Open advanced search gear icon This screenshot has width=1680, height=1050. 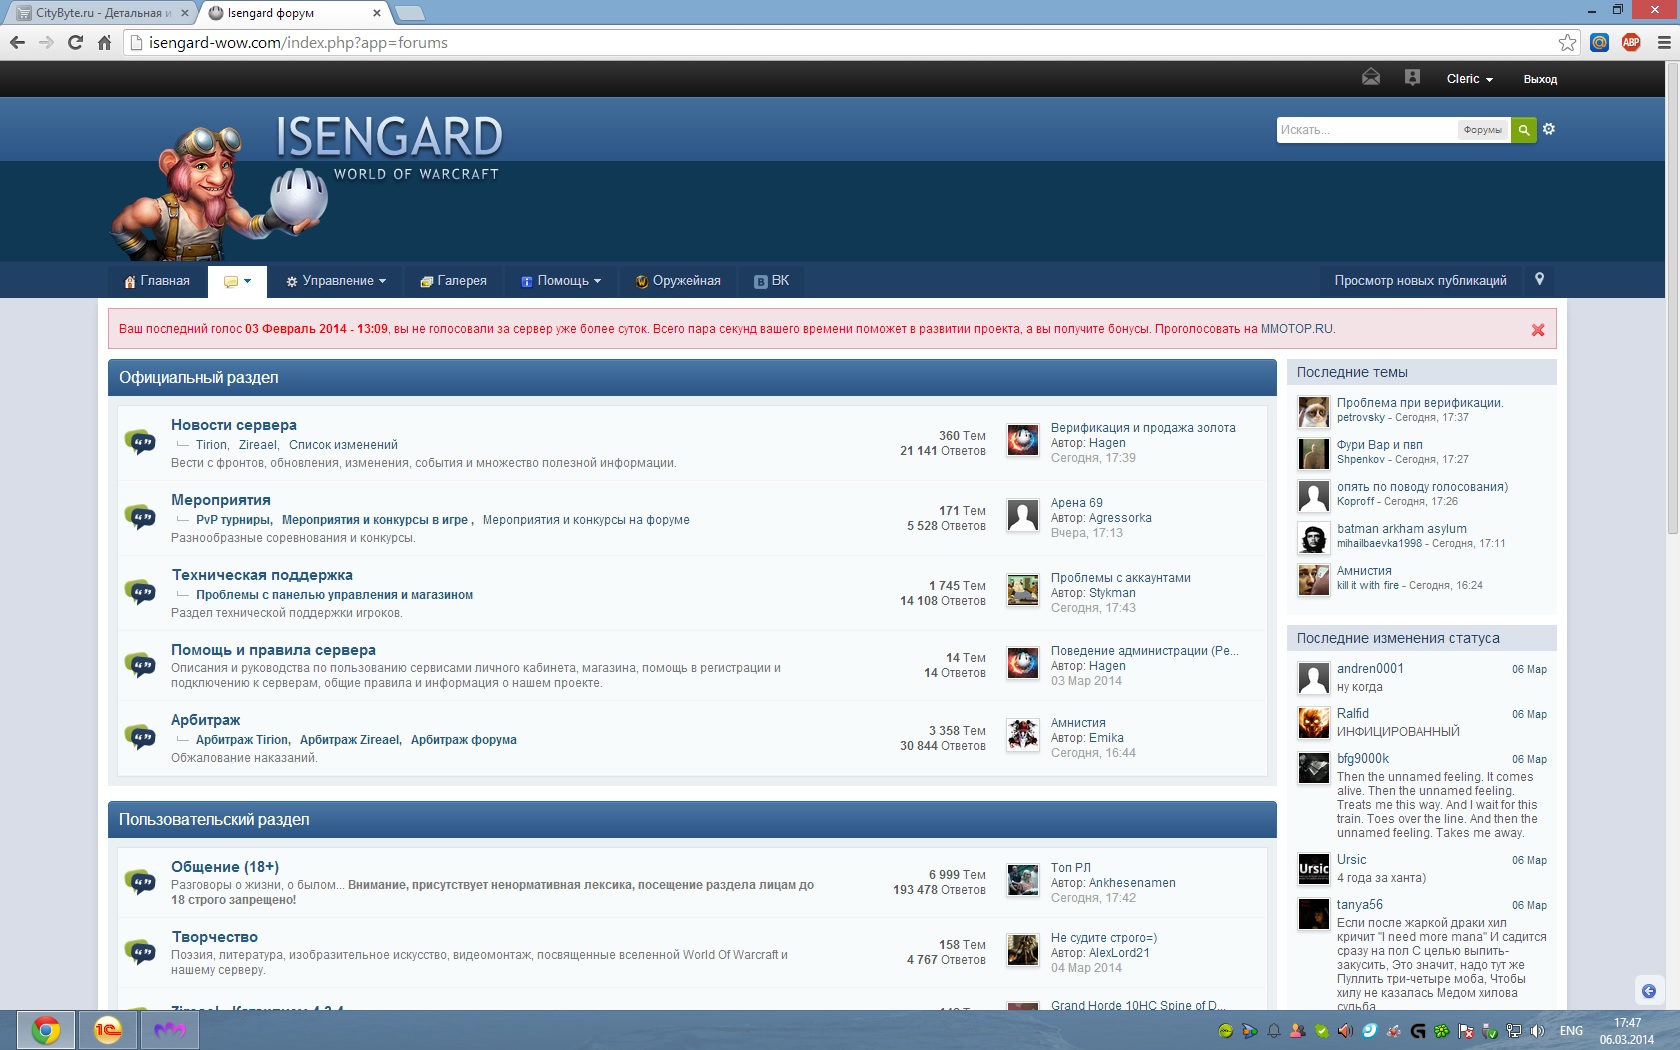click(x=1549, y=129)
